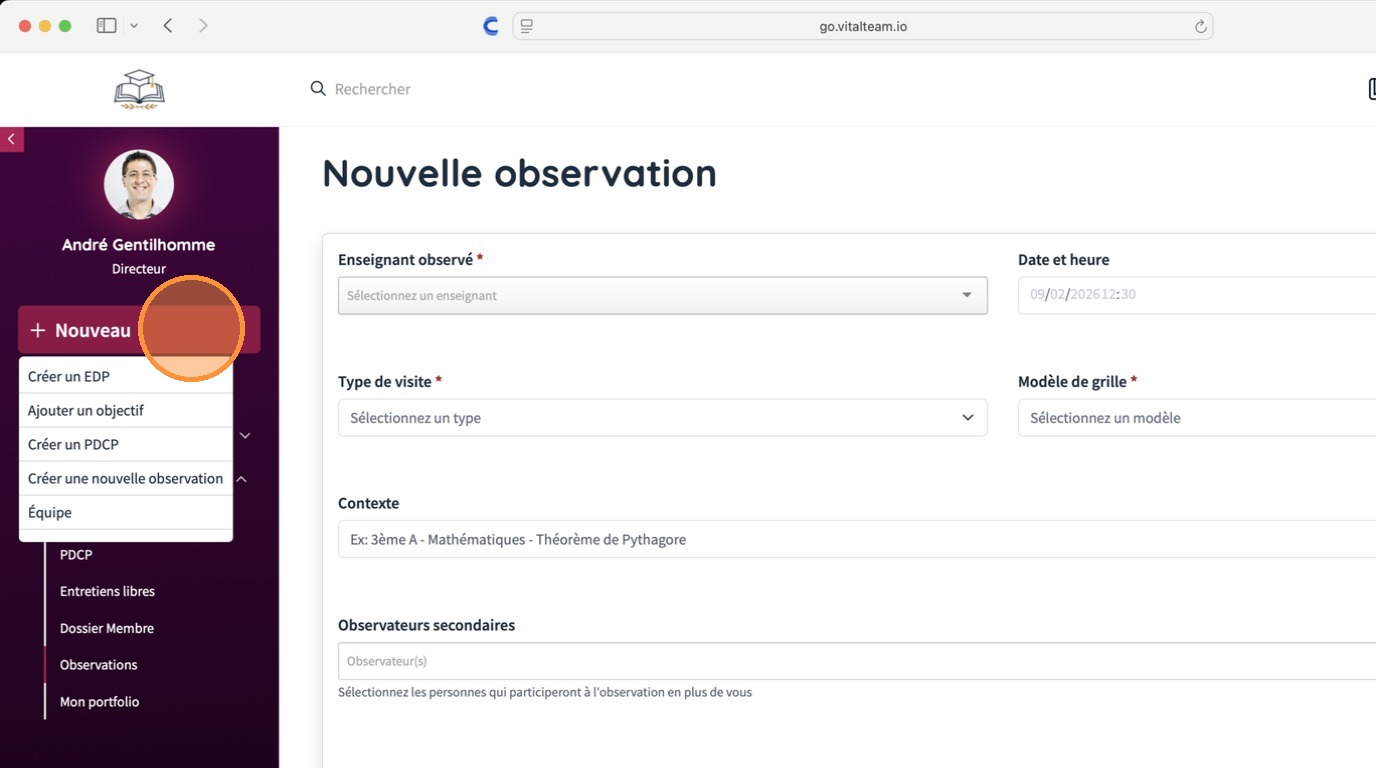Select Créer une nouvelle observation
Viewport: 1376px width, 768px height.
click(x=125, y=479)
